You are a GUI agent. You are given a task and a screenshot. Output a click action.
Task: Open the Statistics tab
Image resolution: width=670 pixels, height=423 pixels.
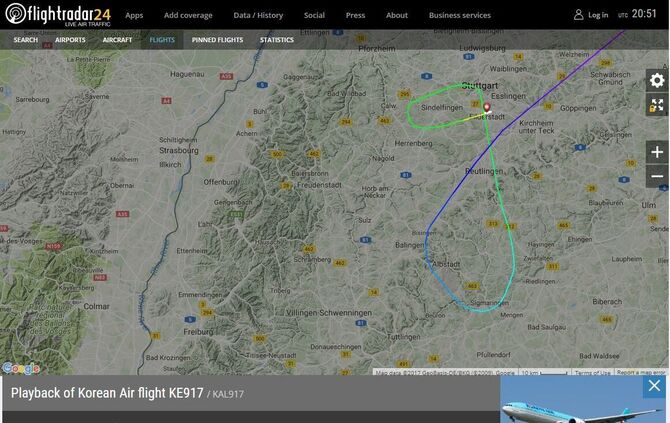coord(276,40)
